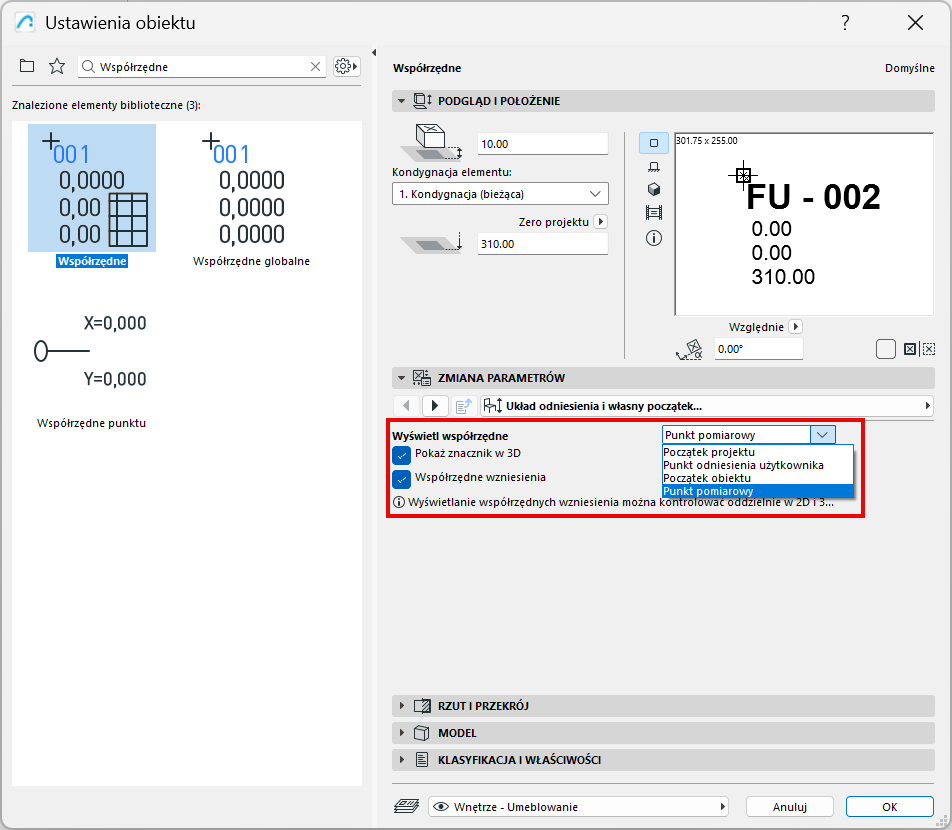The height and width of the screenshot is (830, 952).
Task: Choose Punkt odniesienia użytkownika option
Action: tap(758, 465)
